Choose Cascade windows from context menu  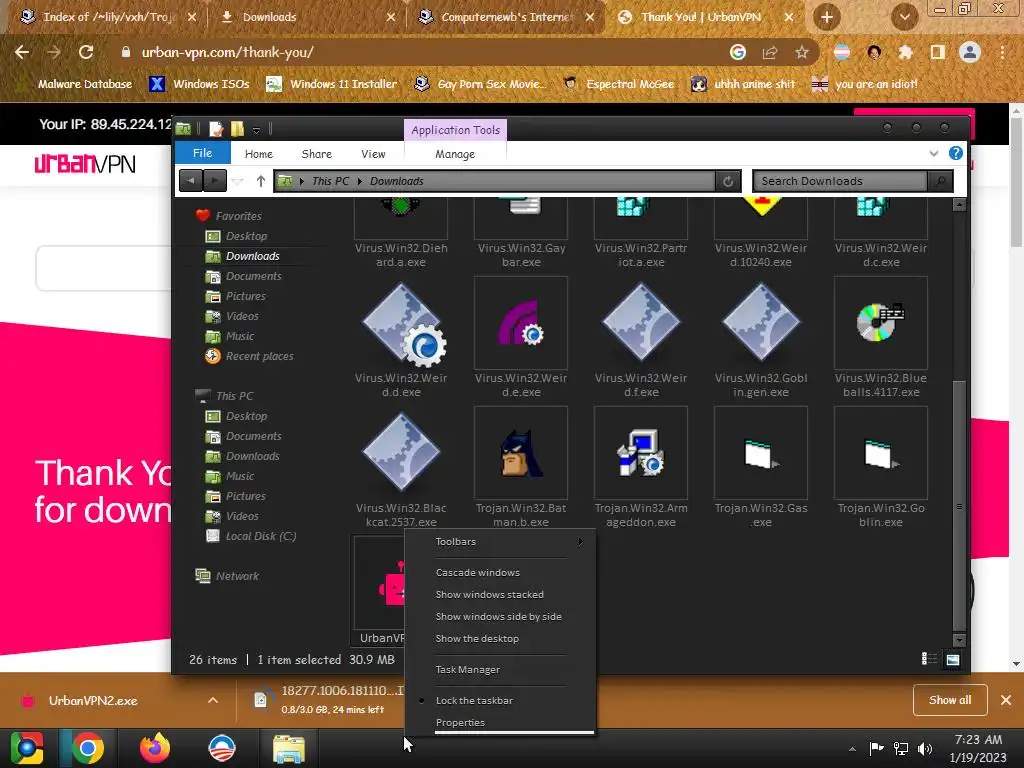(x=477, y=572)
